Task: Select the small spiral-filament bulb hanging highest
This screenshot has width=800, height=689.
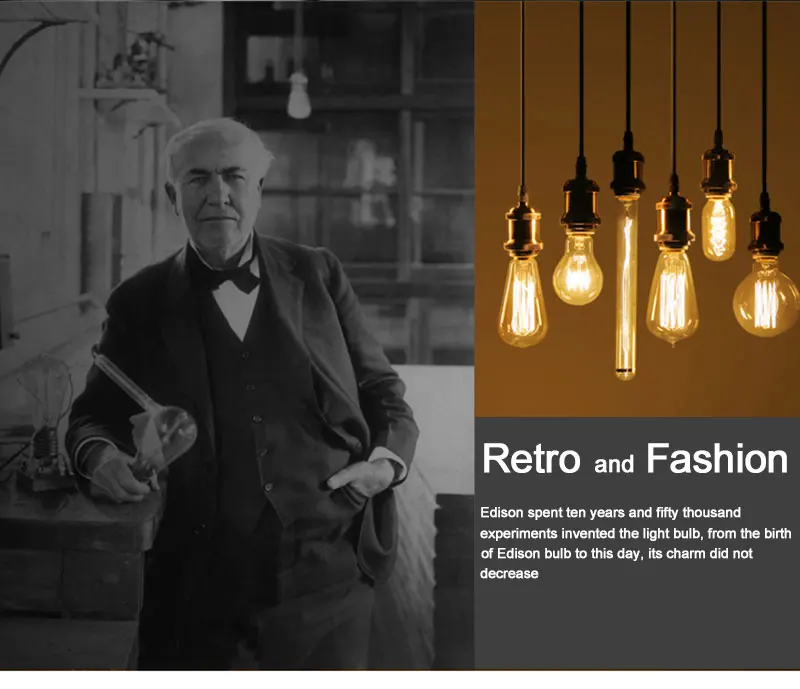Action: [718, 229]
